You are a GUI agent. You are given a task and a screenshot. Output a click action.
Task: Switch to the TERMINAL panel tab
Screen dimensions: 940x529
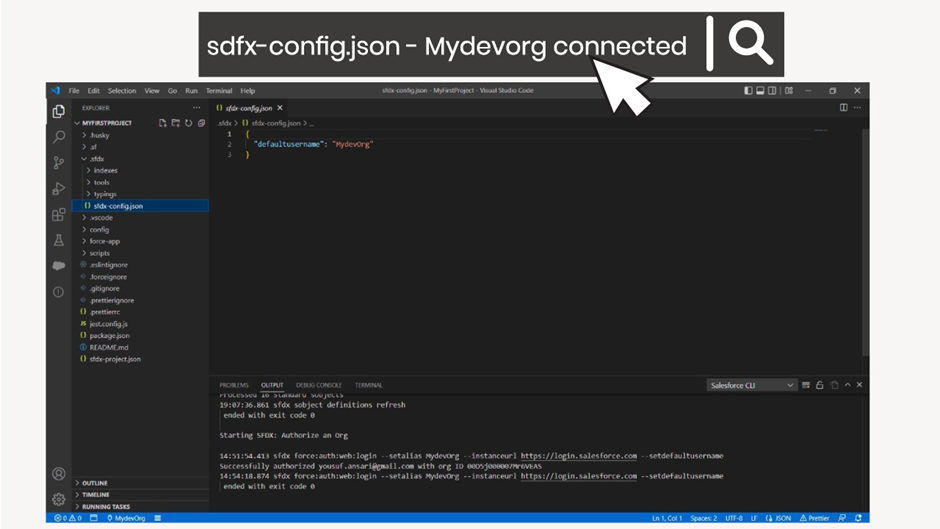tap(369, 385)
